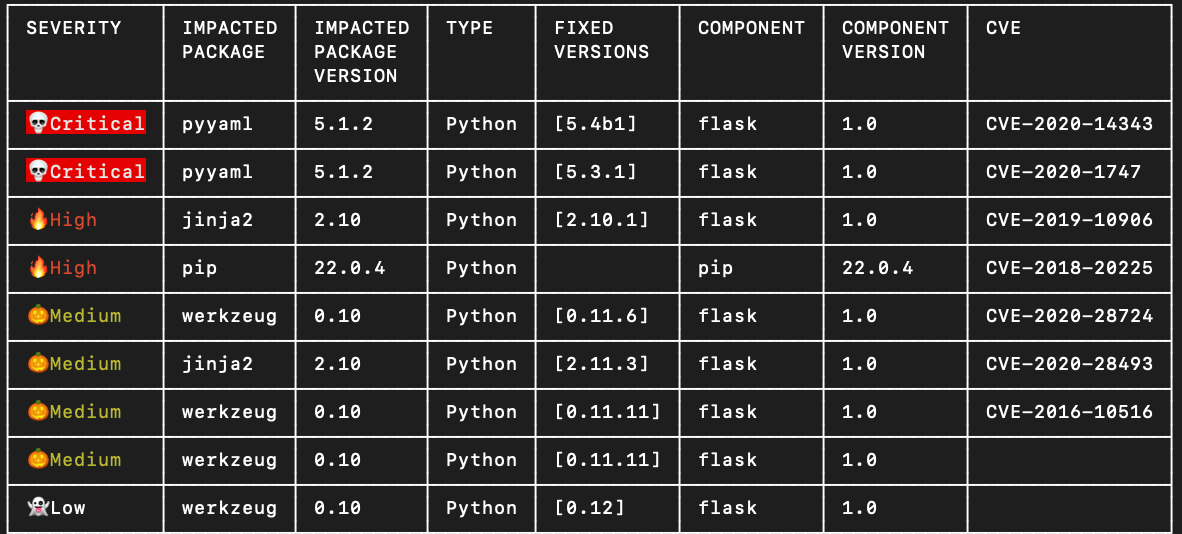Click the fire icon in the jinja2 High row
The height and width of the screenshot is (534, 1182).
[x=38, y=219]
